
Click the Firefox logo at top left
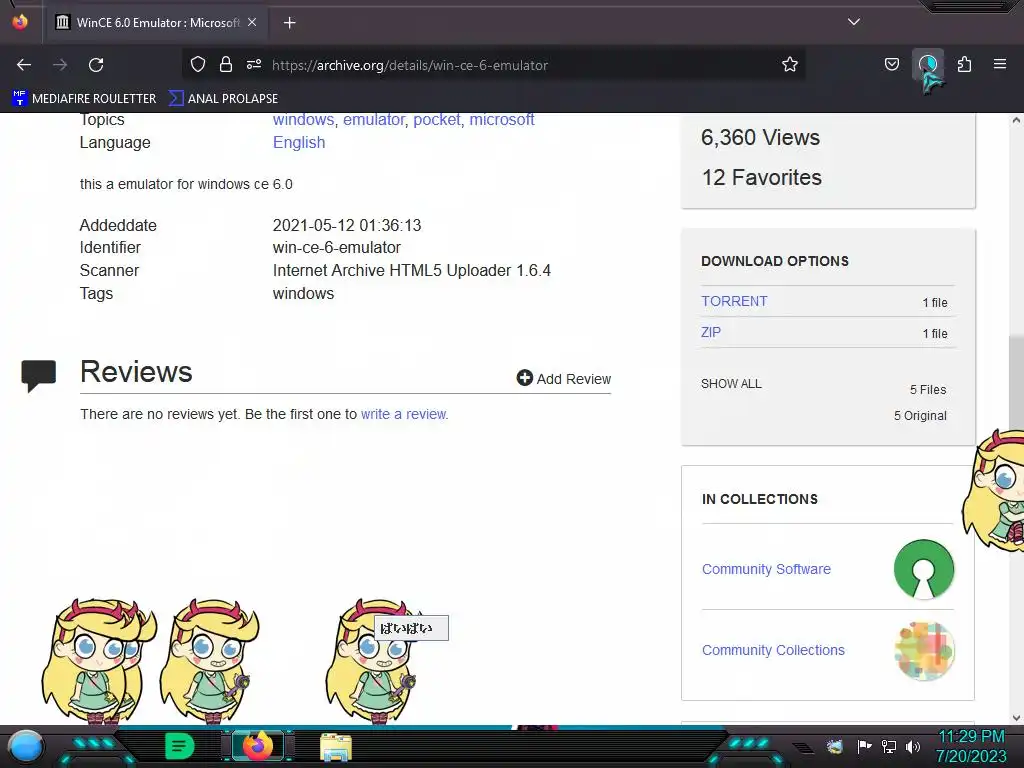(20, 22)
